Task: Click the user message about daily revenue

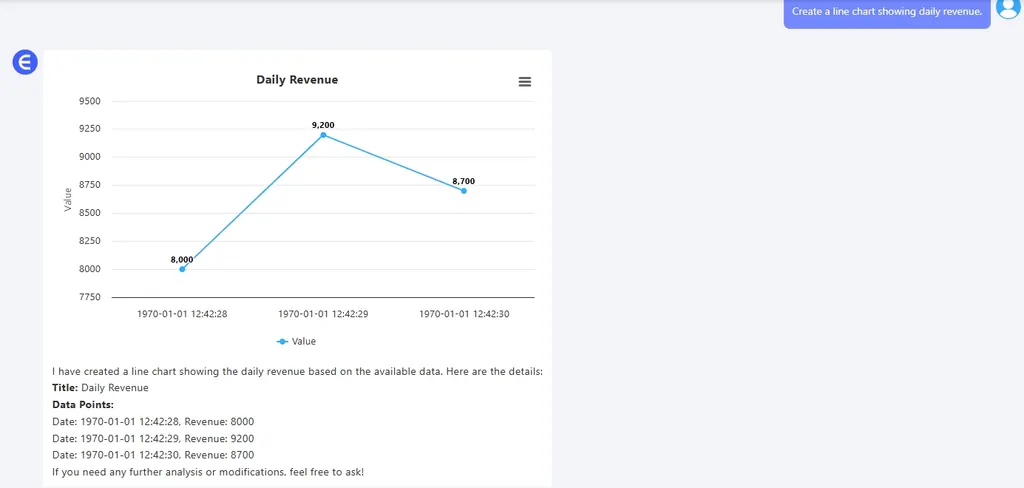Action: coord(886,12)
